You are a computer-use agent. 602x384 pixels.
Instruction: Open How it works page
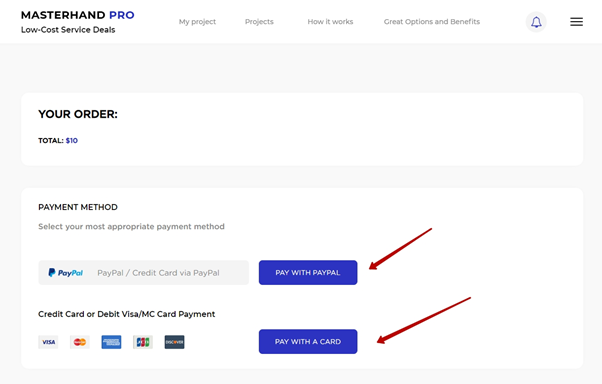point(330,22)
